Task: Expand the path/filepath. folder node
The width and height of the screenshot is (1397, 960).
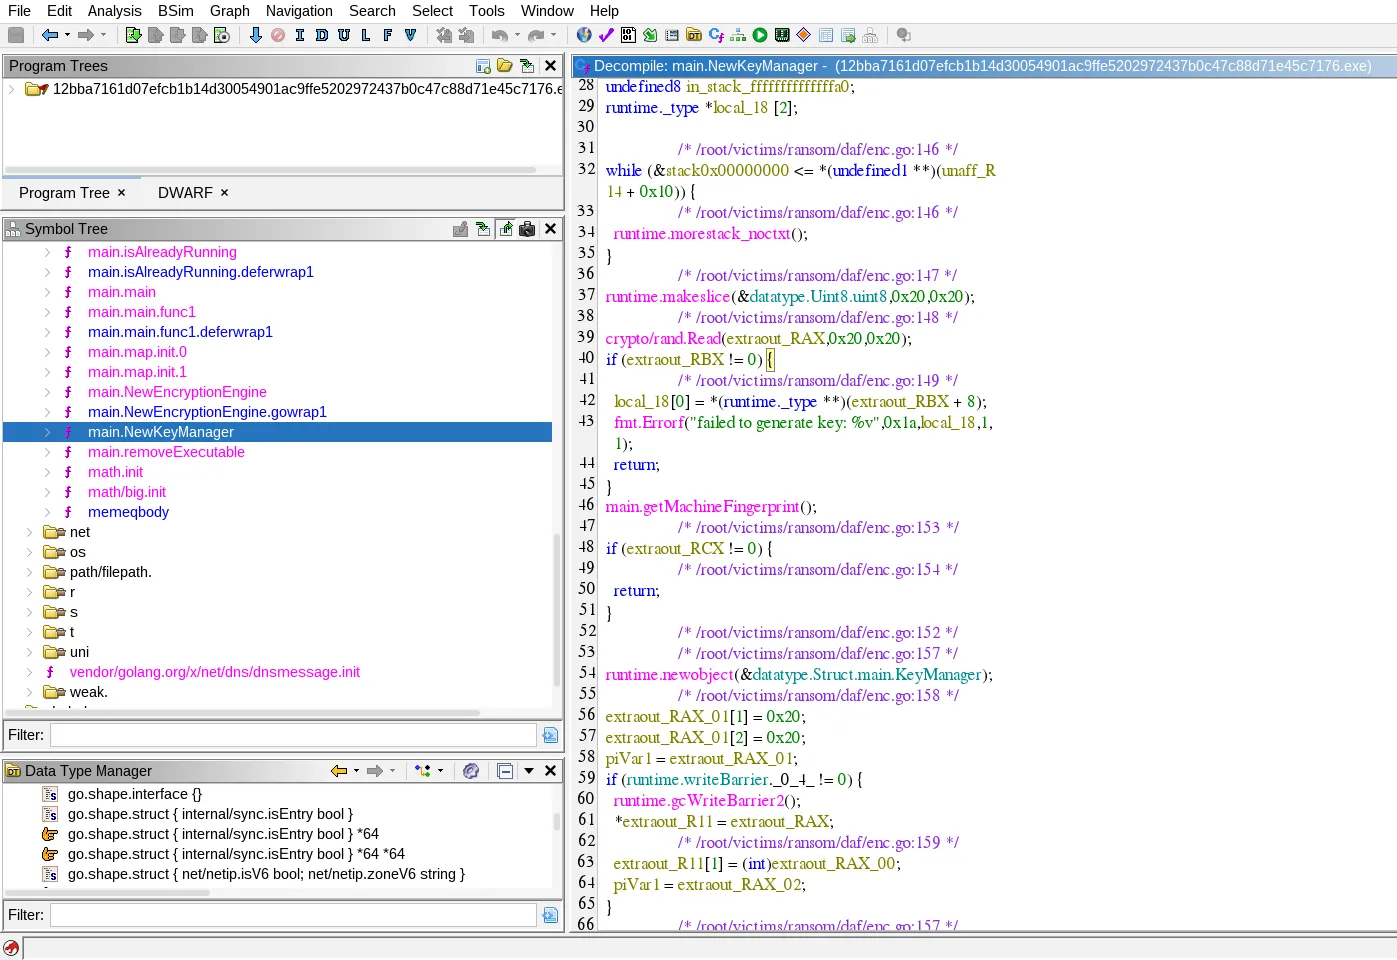Action: 29,572
